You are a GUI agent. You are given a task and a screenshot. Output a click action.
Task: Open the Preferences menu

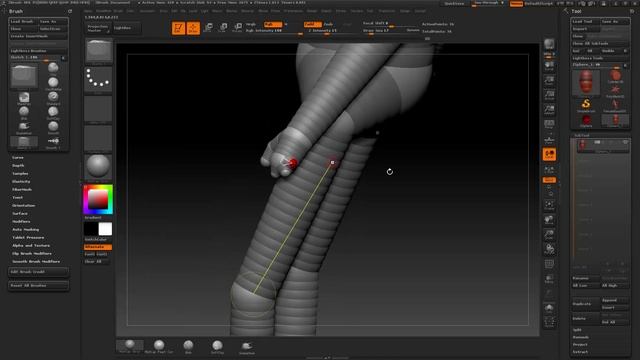point(293,11)
